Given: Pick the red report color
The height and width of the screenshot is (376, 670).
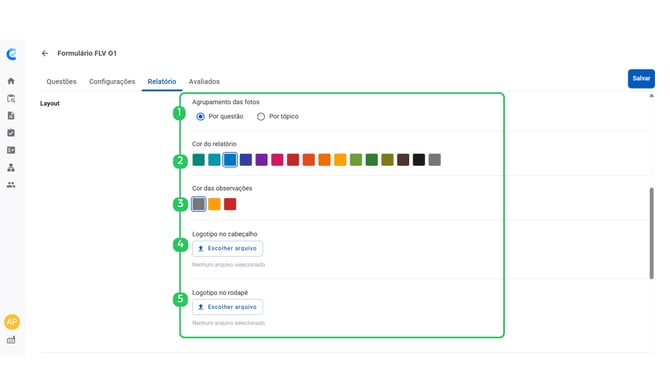Looking at the screenshot, I should [x=293, y=160].
